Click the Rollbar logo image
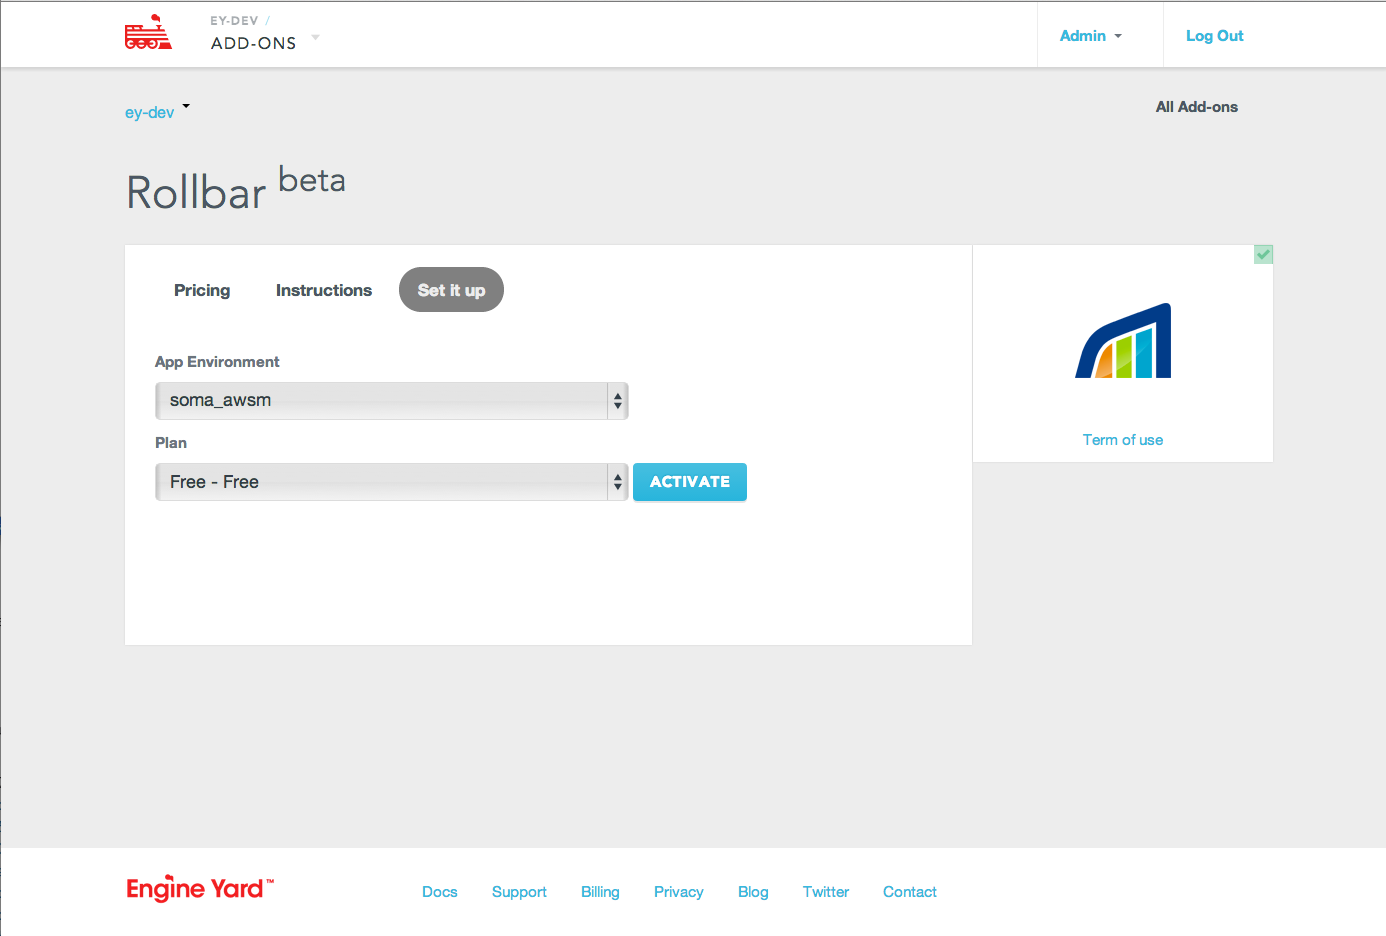The image size is (1386, 936). [1123, 341]
